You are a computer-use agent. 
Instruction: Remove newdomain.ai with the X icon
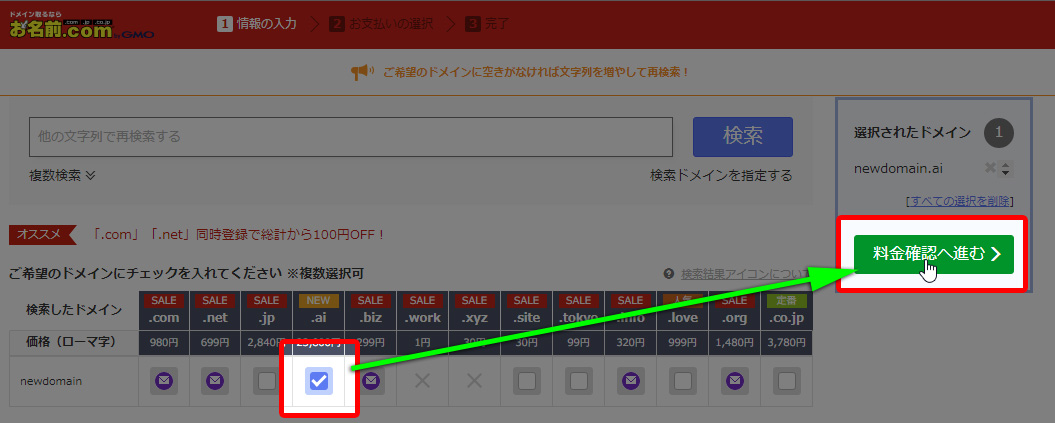(x=990, y=169)
